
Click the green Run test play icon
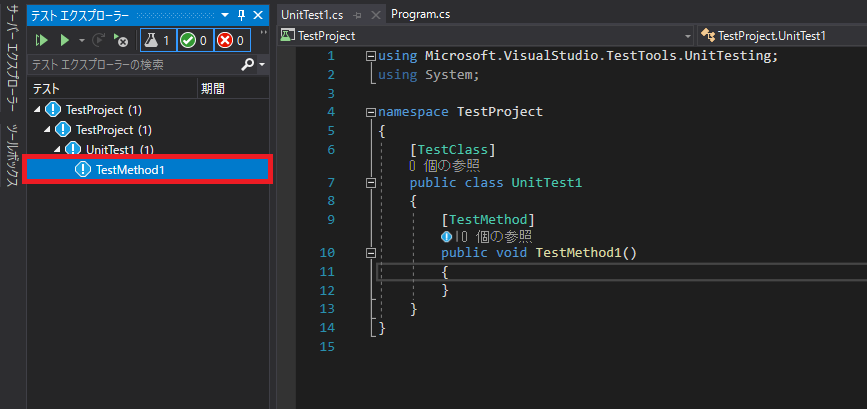(x=64, y=40)
